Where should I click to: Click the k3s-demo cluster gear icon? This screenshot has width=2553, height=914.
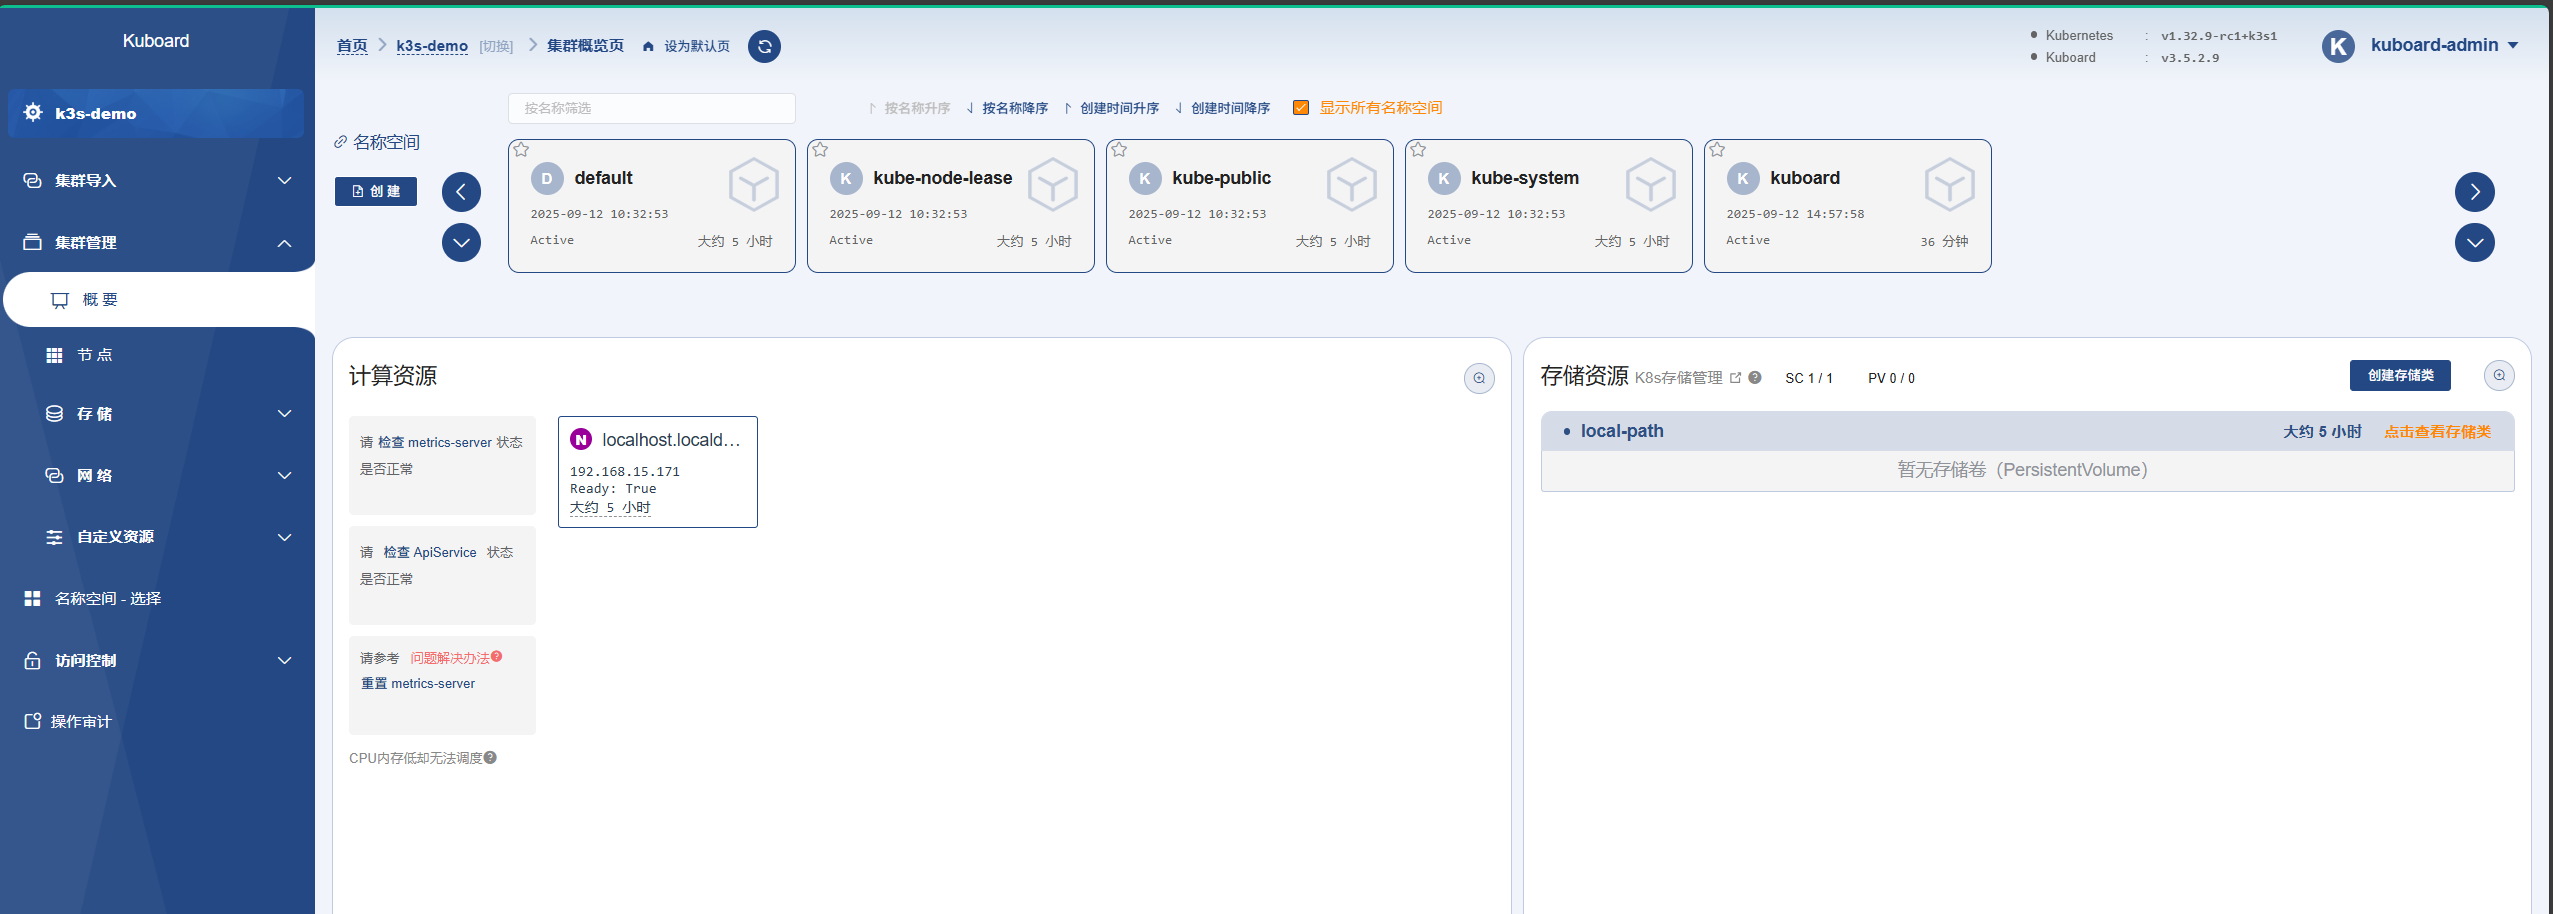[x=33, y=113]
